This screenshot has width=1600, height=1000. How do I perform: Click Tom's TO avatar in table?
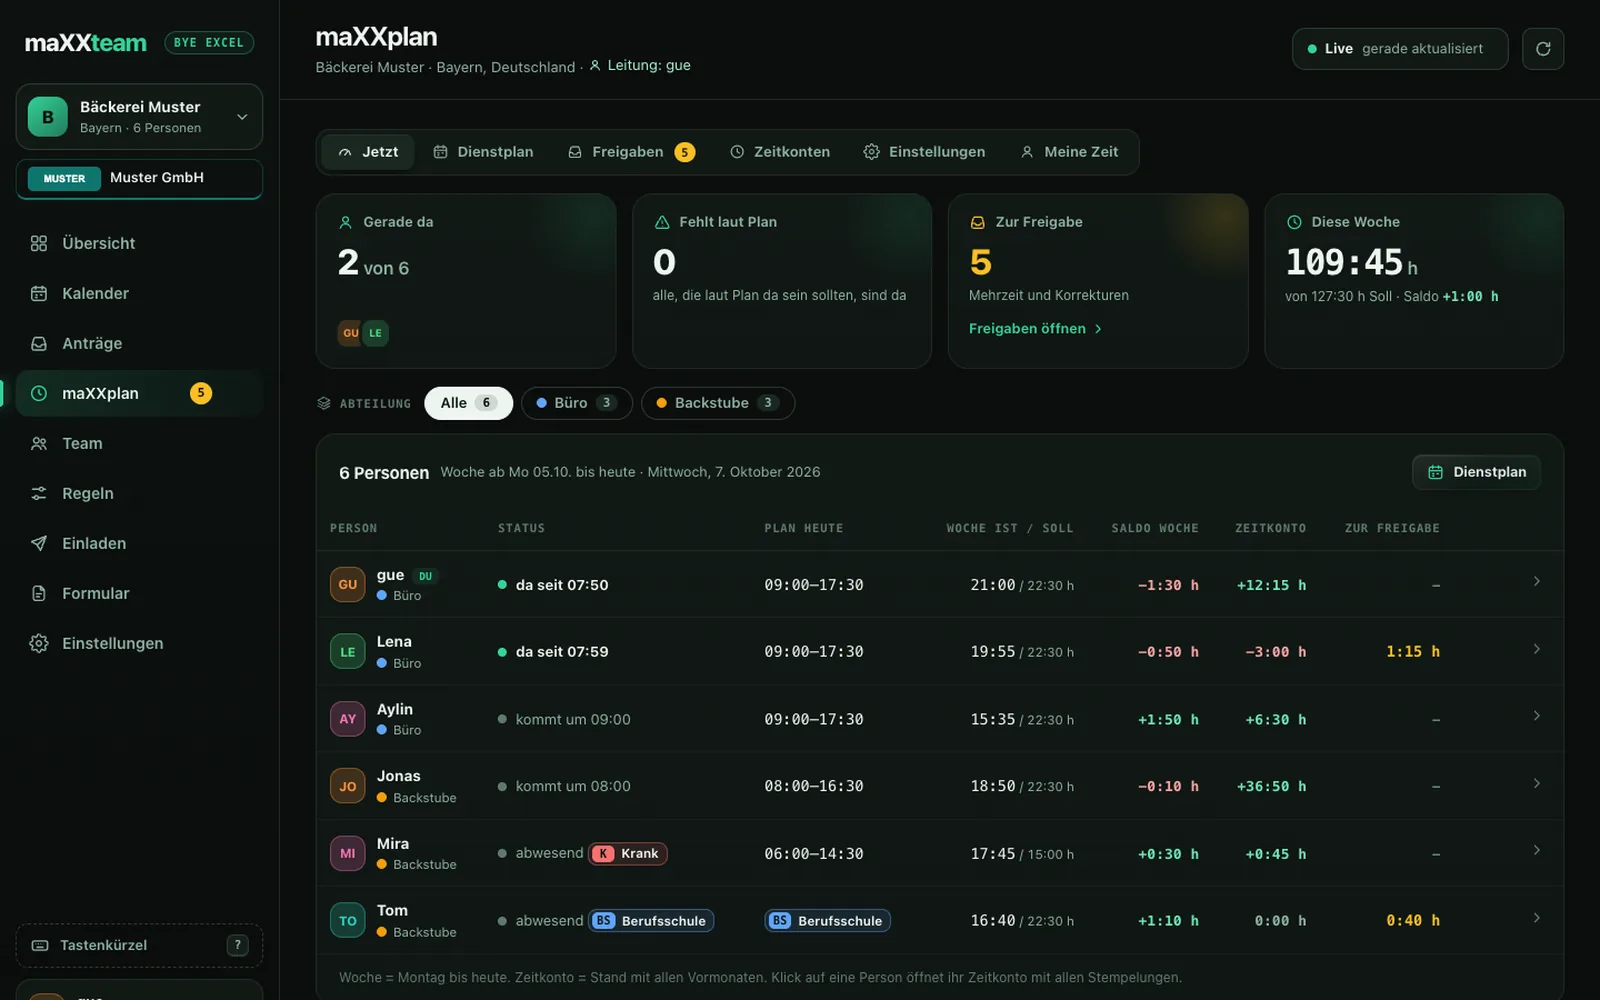347,920
